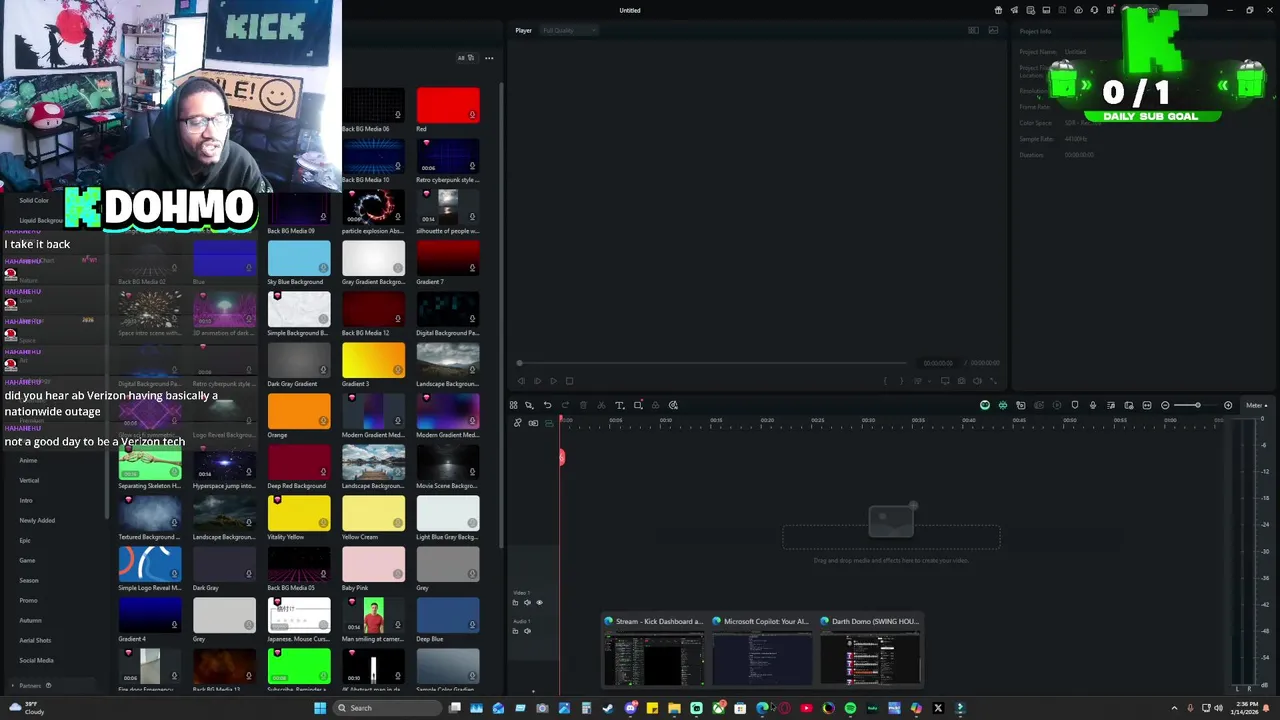This screenshot has height=720, width=1280.
Task: Click the player progress scrubber bar
Action: (712, 363)
